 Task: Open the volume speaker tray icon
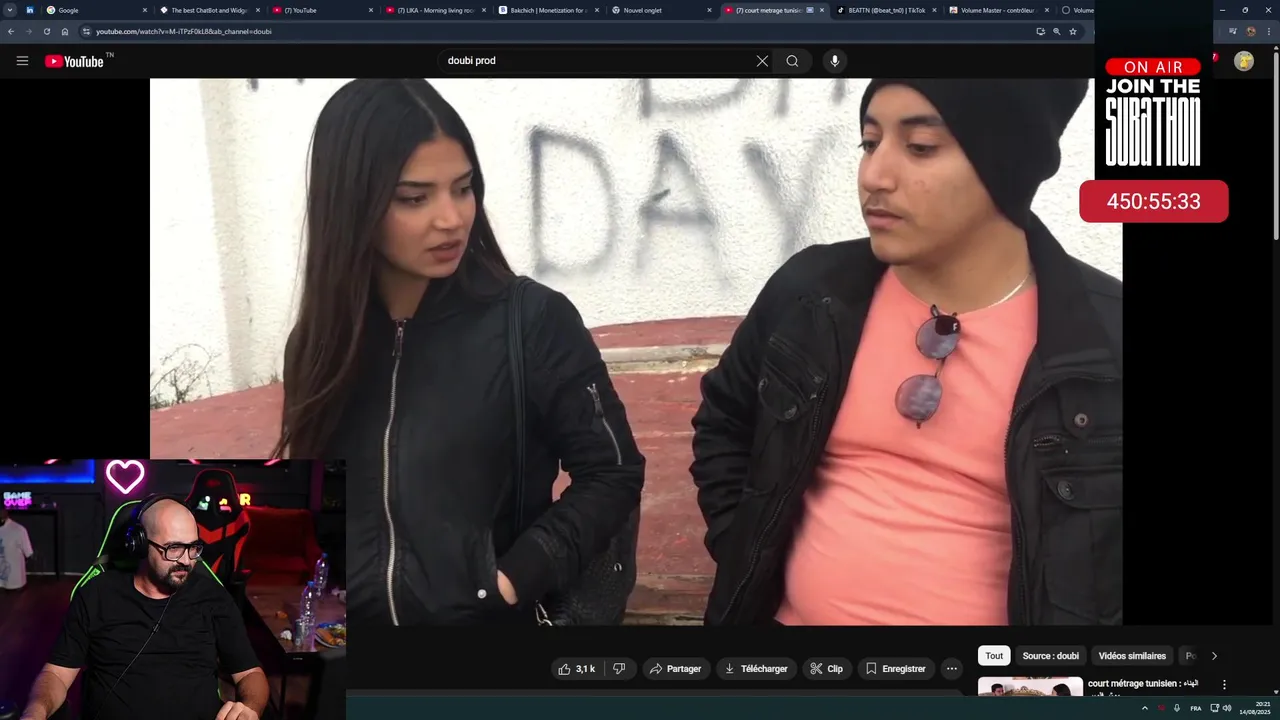(1227, 708)
